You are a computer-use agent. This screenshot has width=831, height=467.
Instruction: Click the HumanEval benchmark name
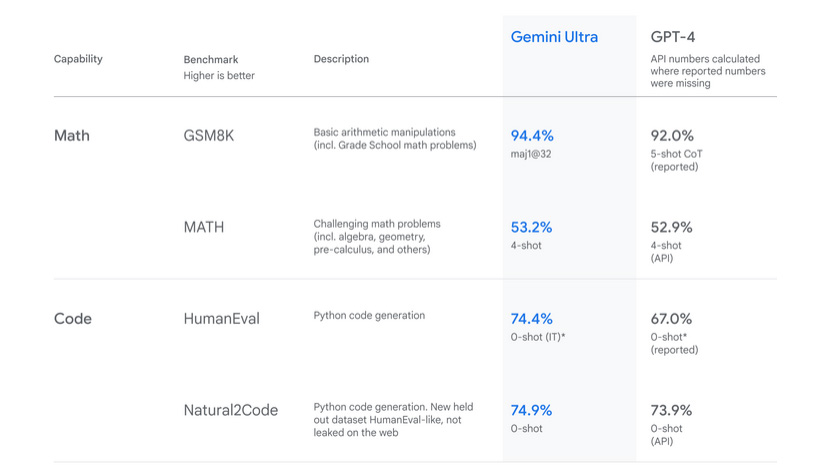click(x=221, y=319)
